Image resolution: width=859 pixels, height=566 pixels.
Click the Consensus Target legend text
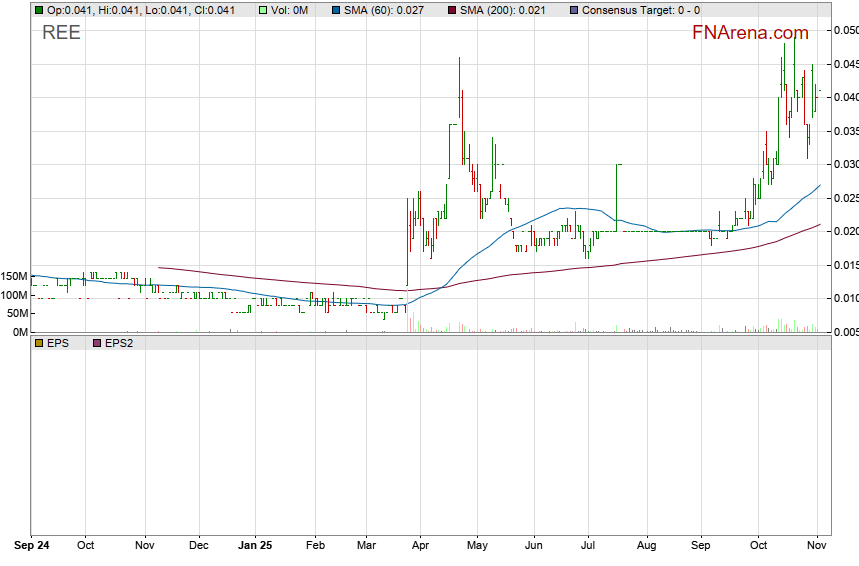coord(641,10)
